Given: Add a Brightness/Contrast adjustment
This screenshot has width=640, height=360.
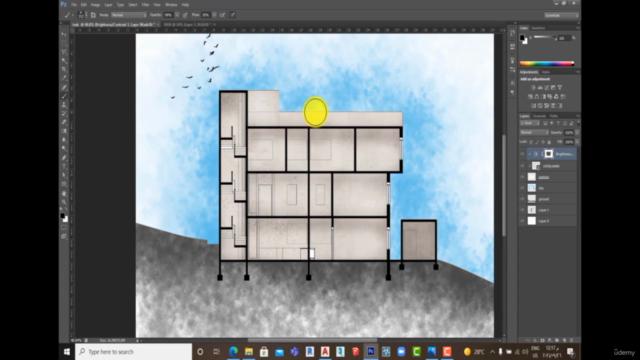Looking at the screenshot, I should pos(533,88).
